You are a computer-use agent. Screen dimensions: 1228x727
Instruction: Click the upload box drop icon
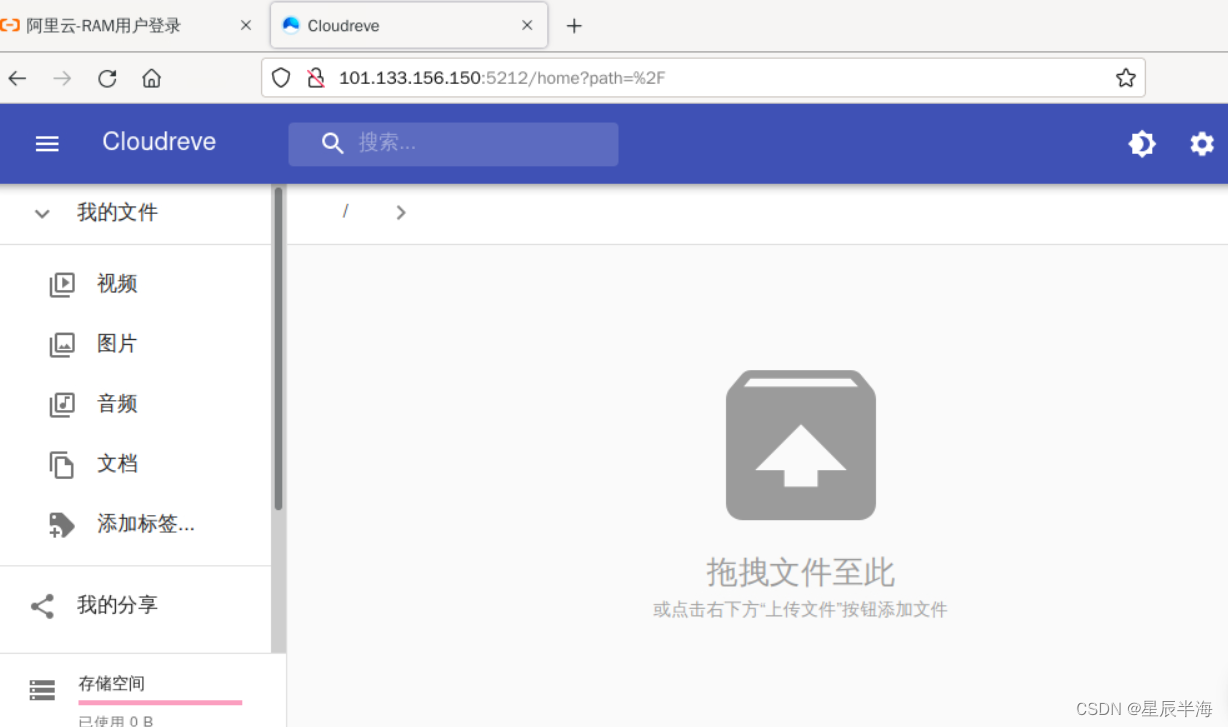tap(801, 445)
